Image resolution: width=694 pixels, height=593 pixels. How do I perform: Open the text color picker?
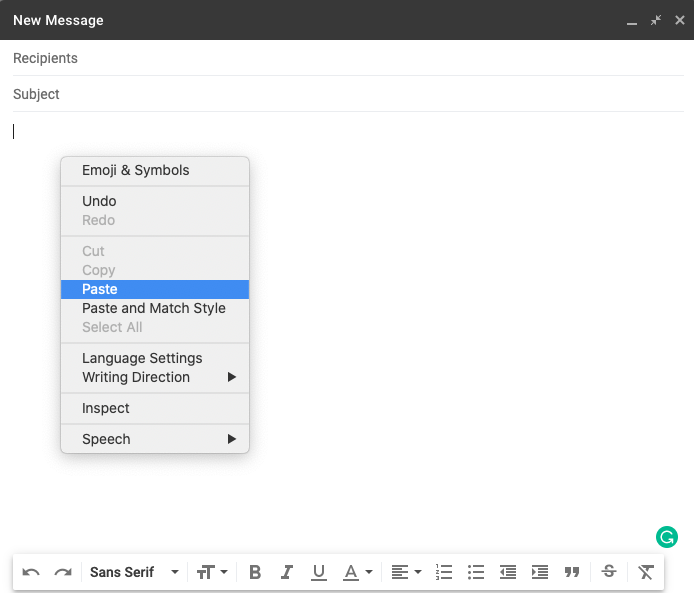(357, 572)
